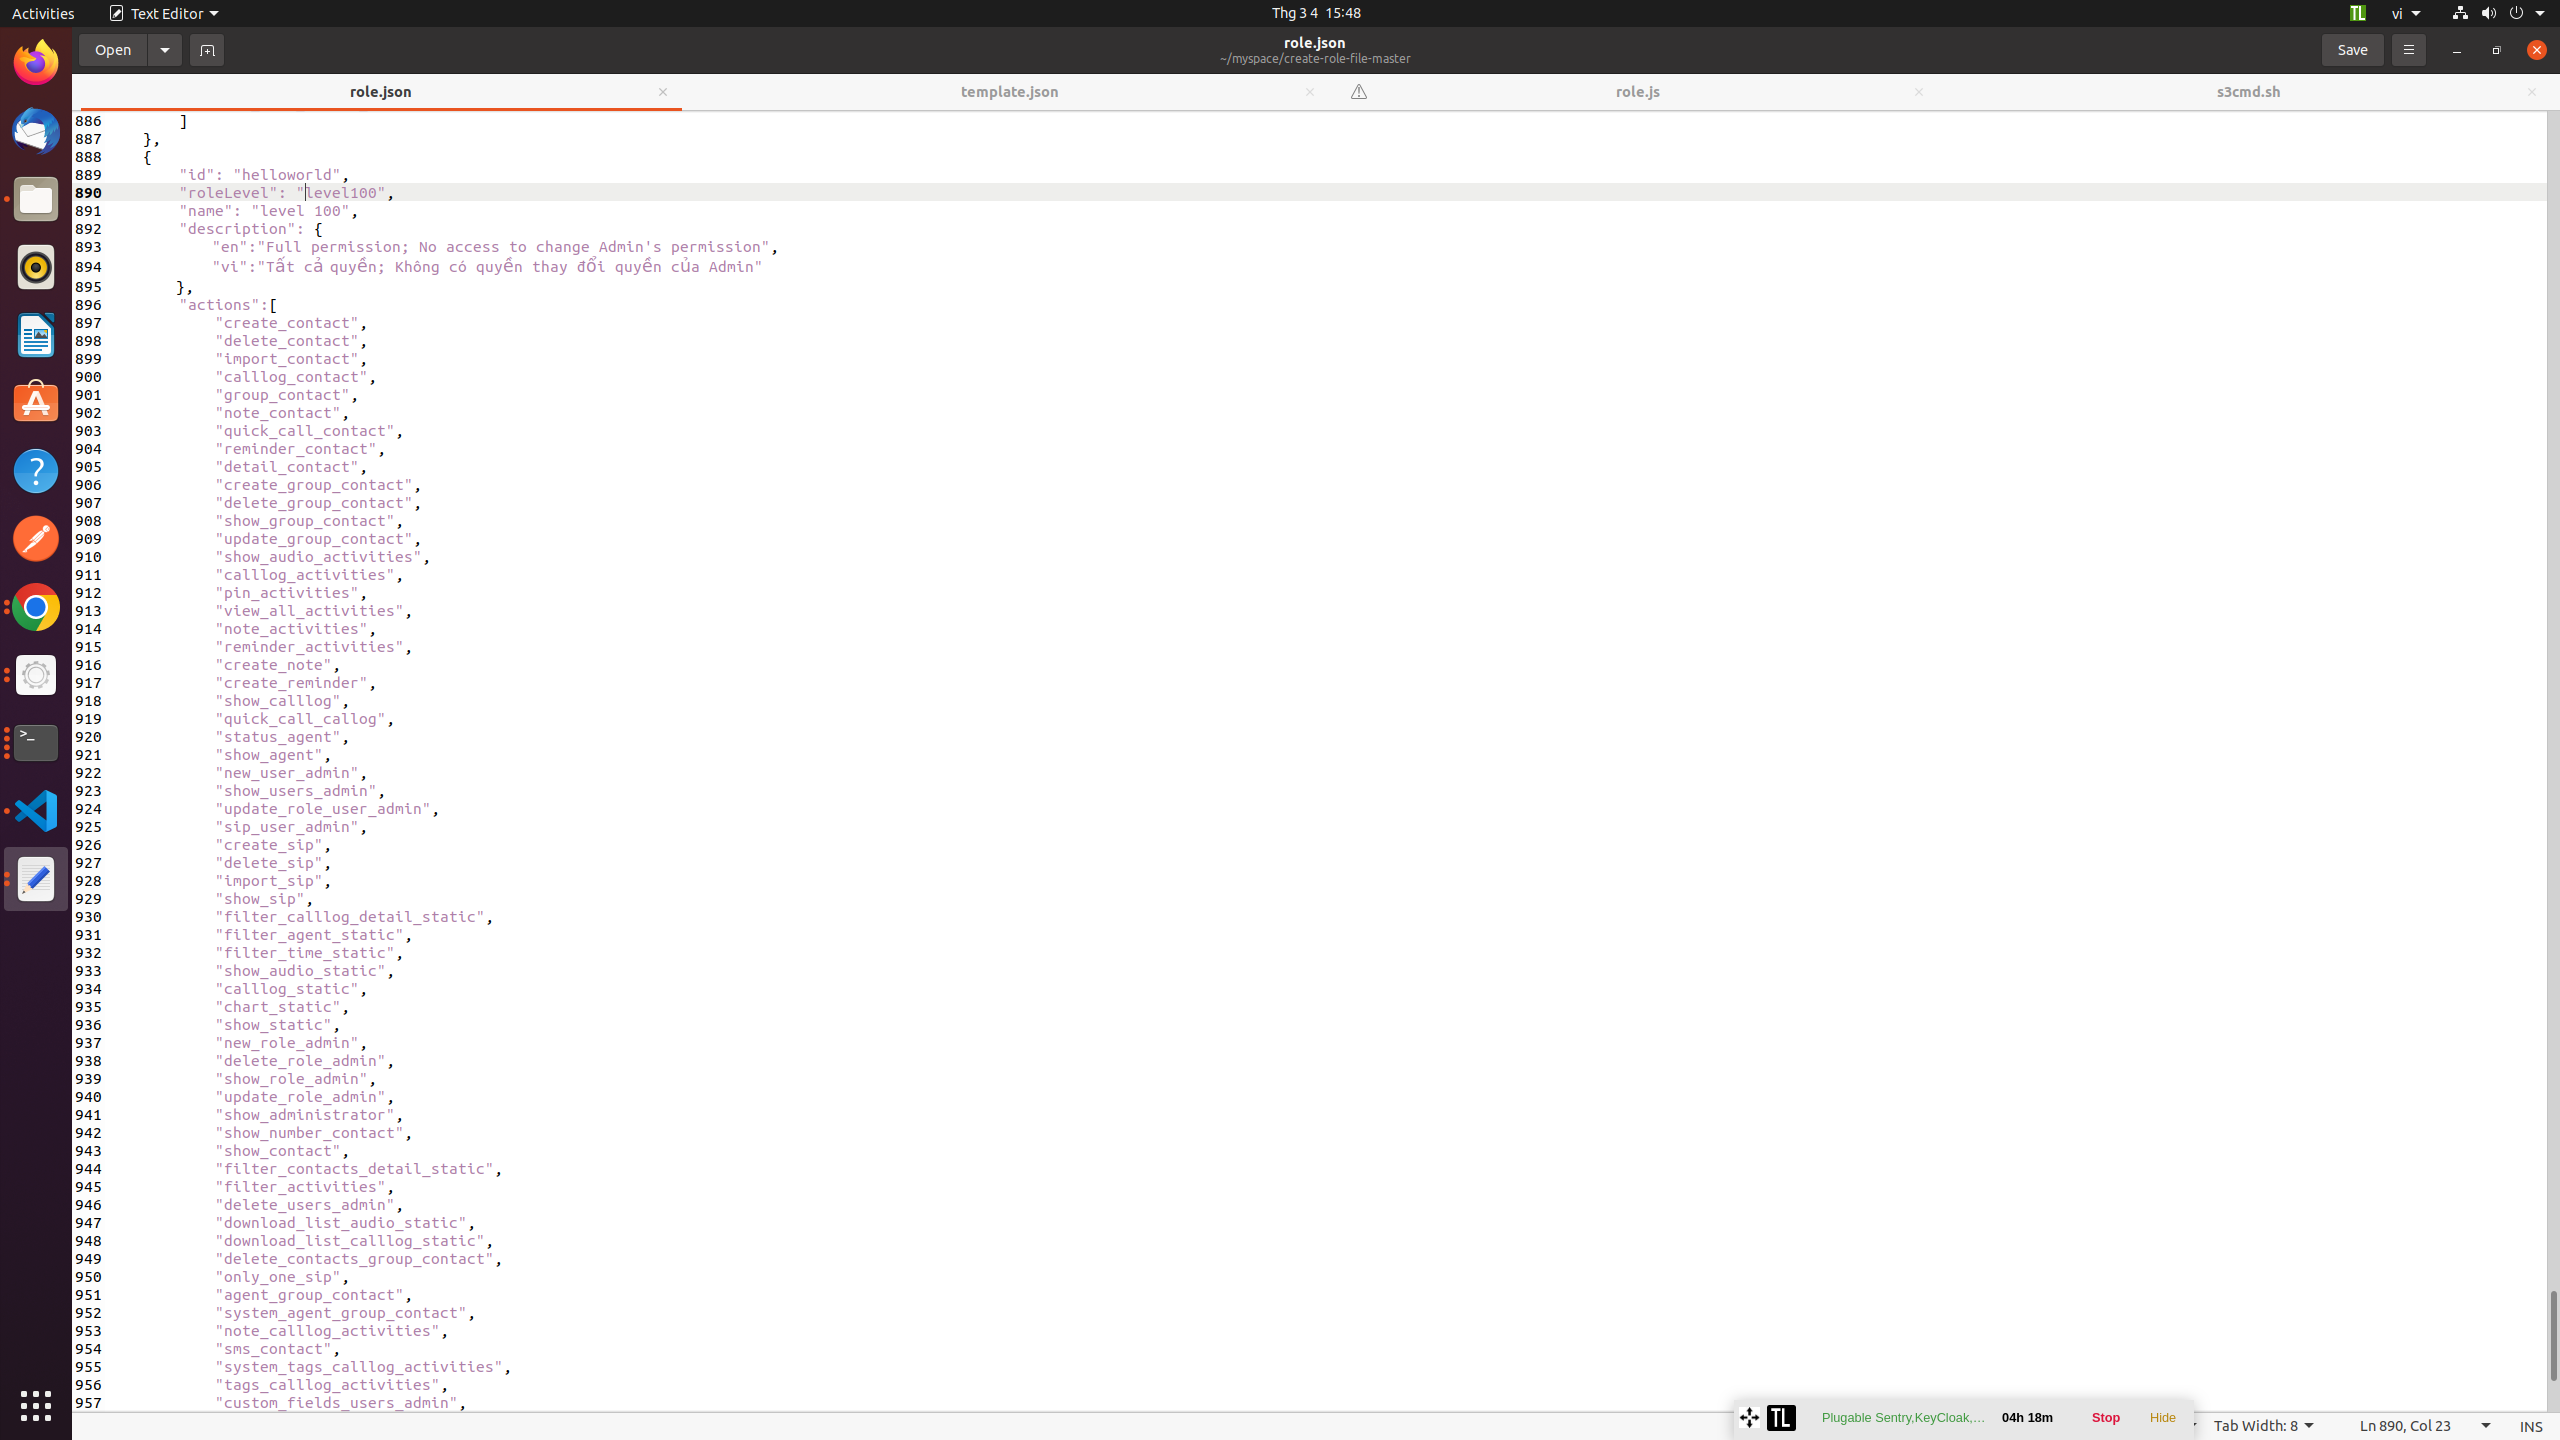Open Visual Studio Code from dock

36,811
